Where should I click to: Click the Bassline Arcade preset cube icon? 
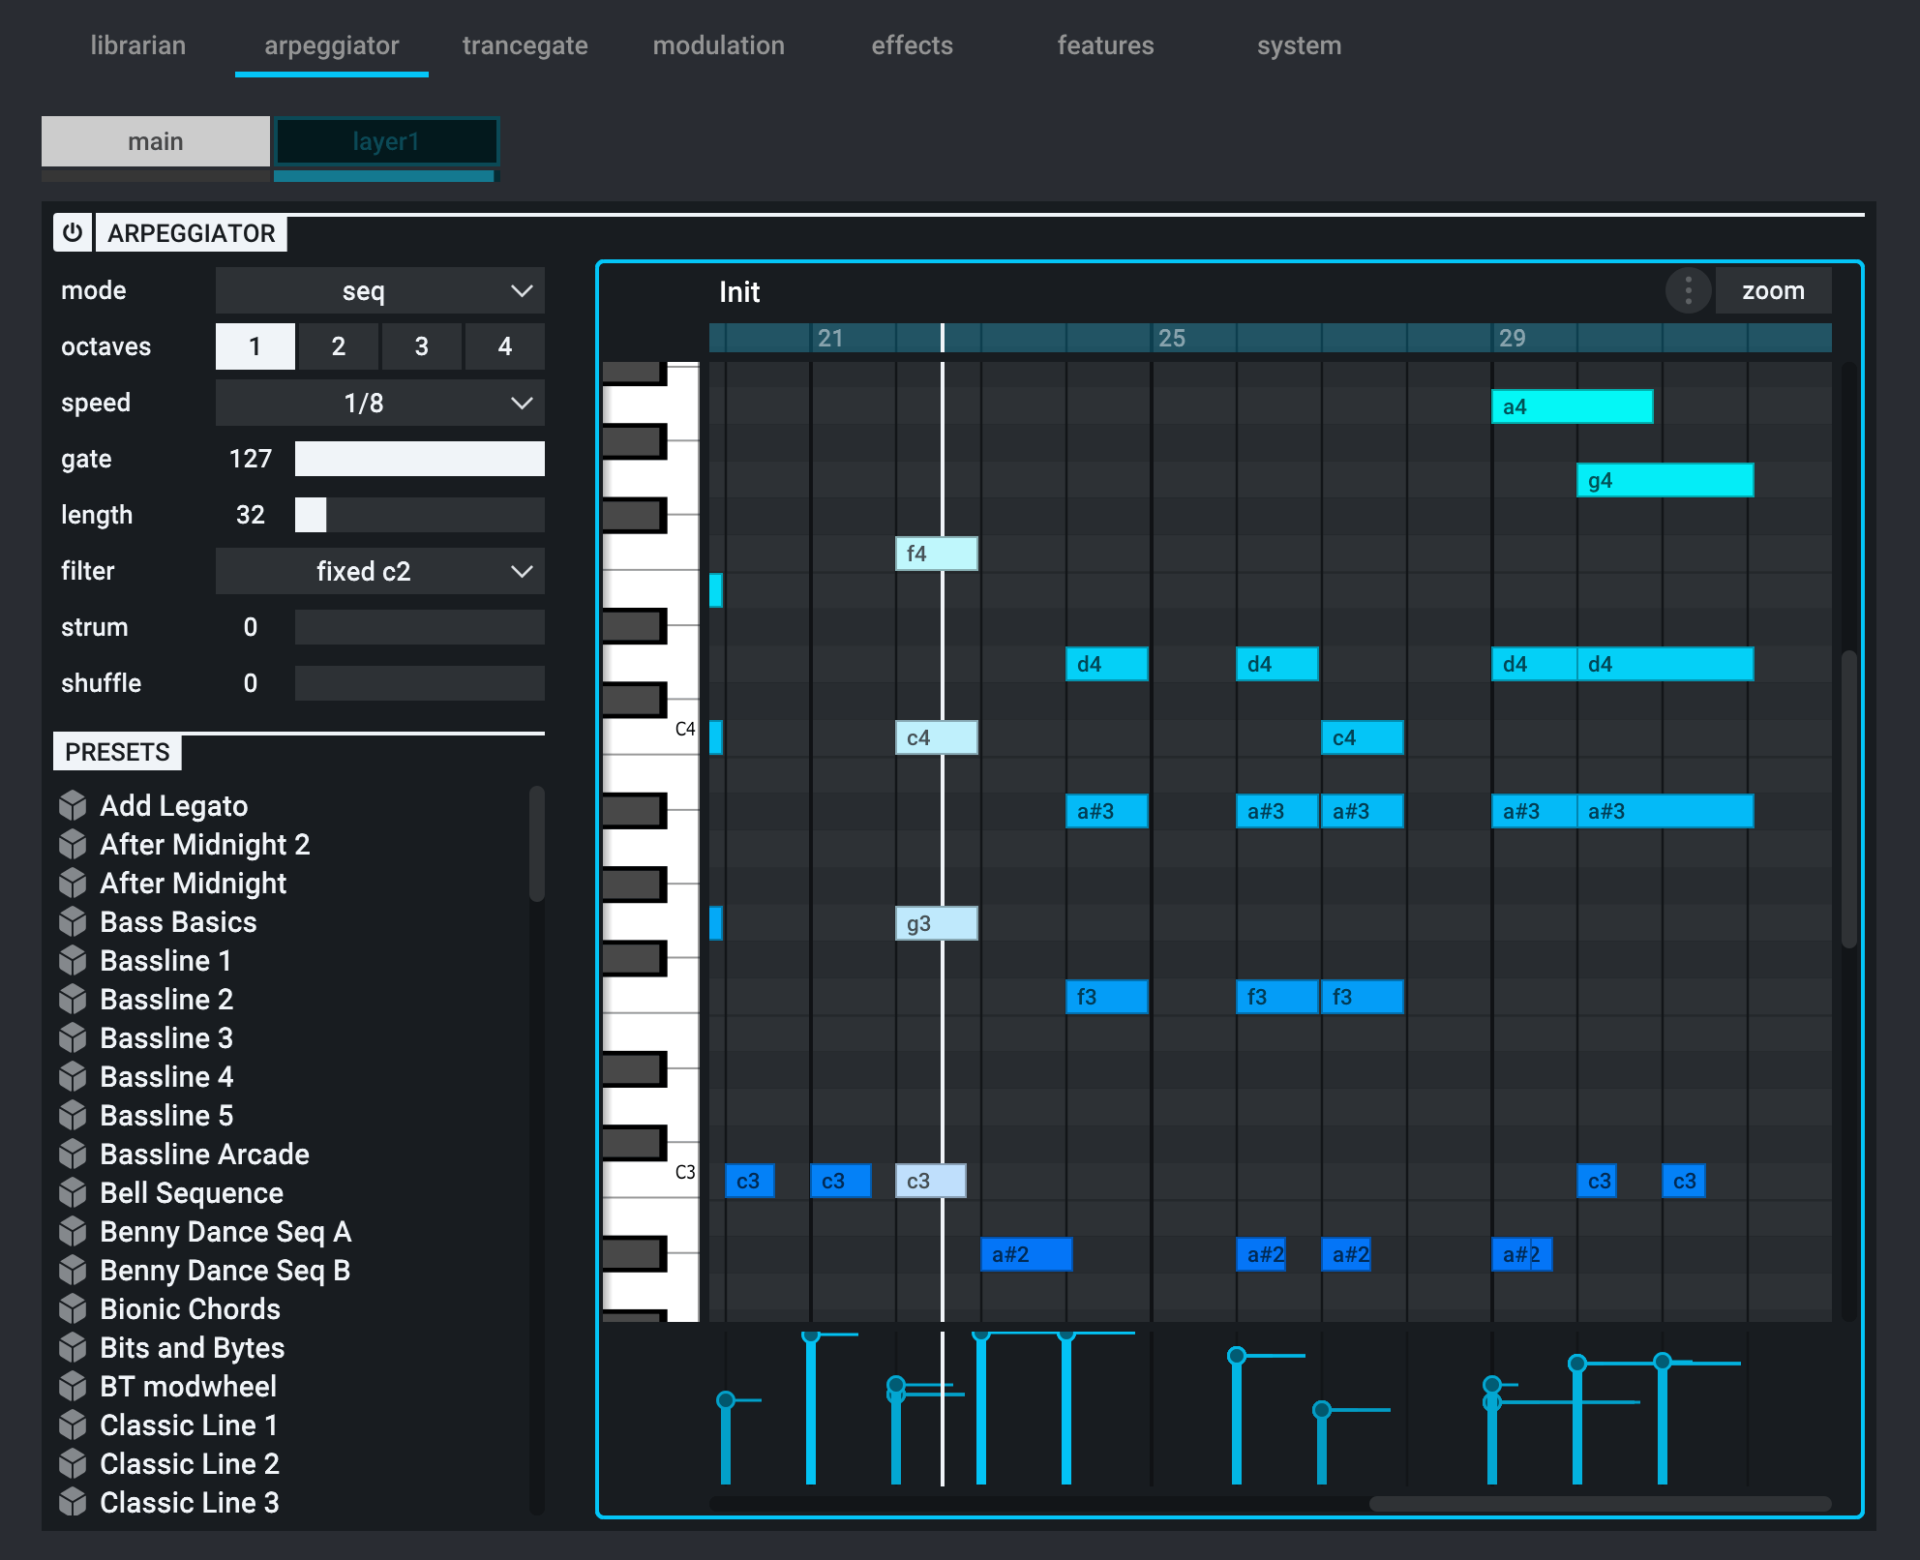pyautogui.click(x=73, y=1153)
